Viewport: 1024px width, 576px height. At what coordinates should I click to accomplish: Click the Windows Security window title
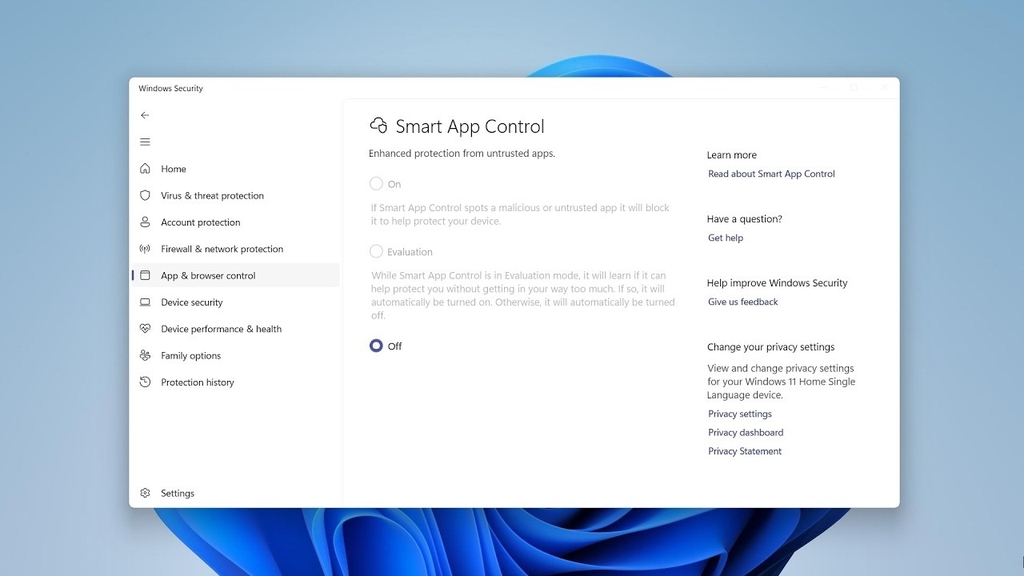tap(170, 88)
